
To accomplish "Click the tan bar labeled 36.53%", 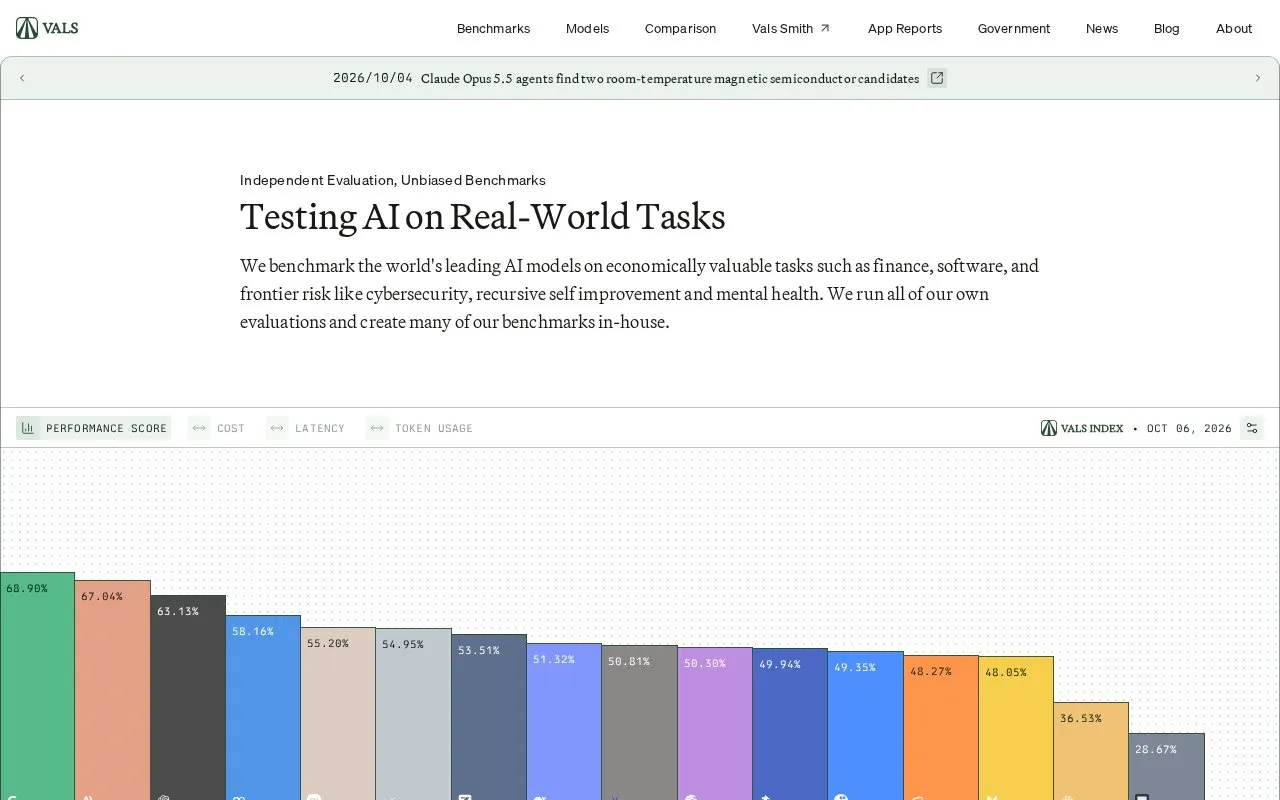I will pyautogui.click(x=1091, y=751).
